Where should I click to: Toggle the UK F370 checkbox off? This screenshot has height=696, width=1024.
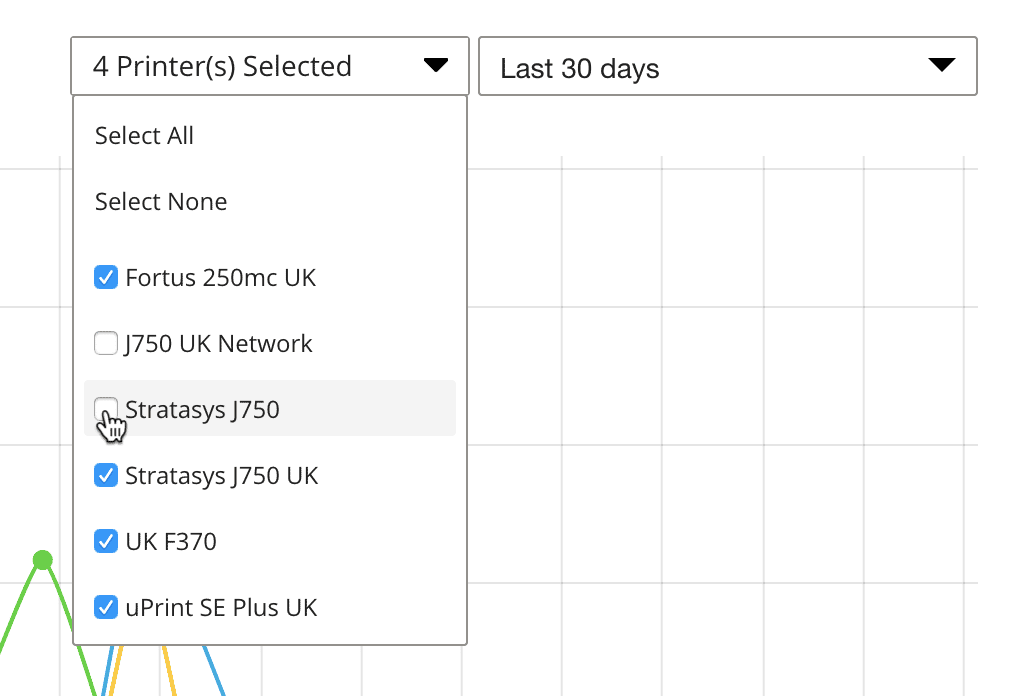click(x=106, y=541)
